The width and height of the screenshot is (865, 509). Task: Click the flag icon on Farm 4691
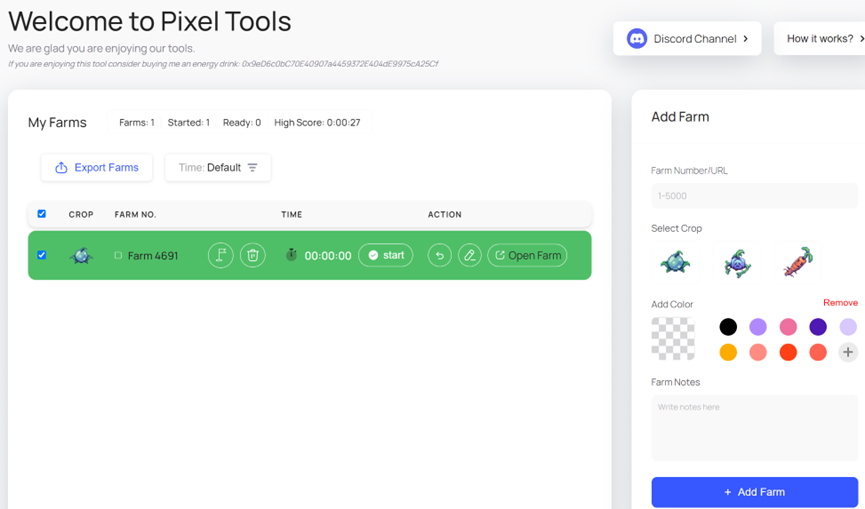pos(221,255)
